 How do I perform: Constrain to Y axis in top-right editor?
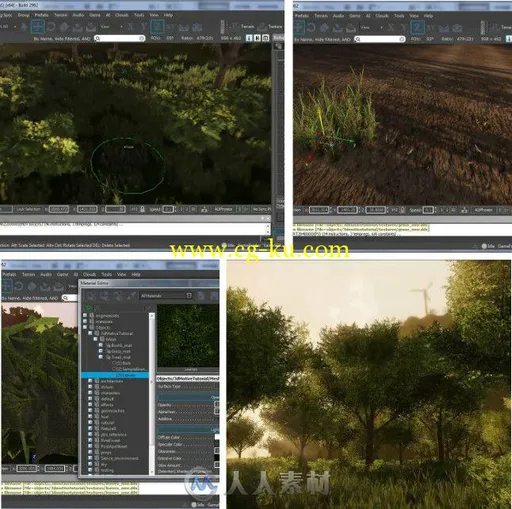(x=404, y=27)
